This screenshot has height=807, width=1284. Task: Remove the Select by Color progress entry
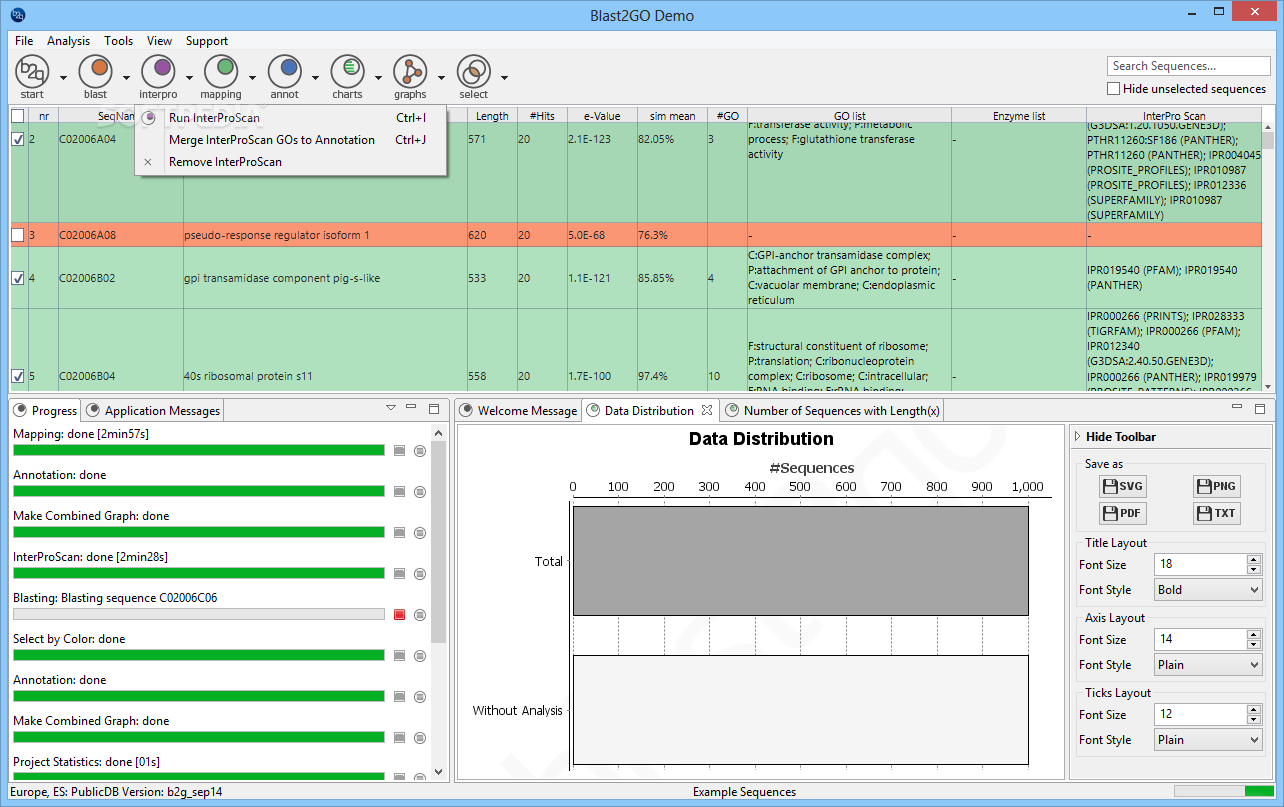click(x=420, y=655)
